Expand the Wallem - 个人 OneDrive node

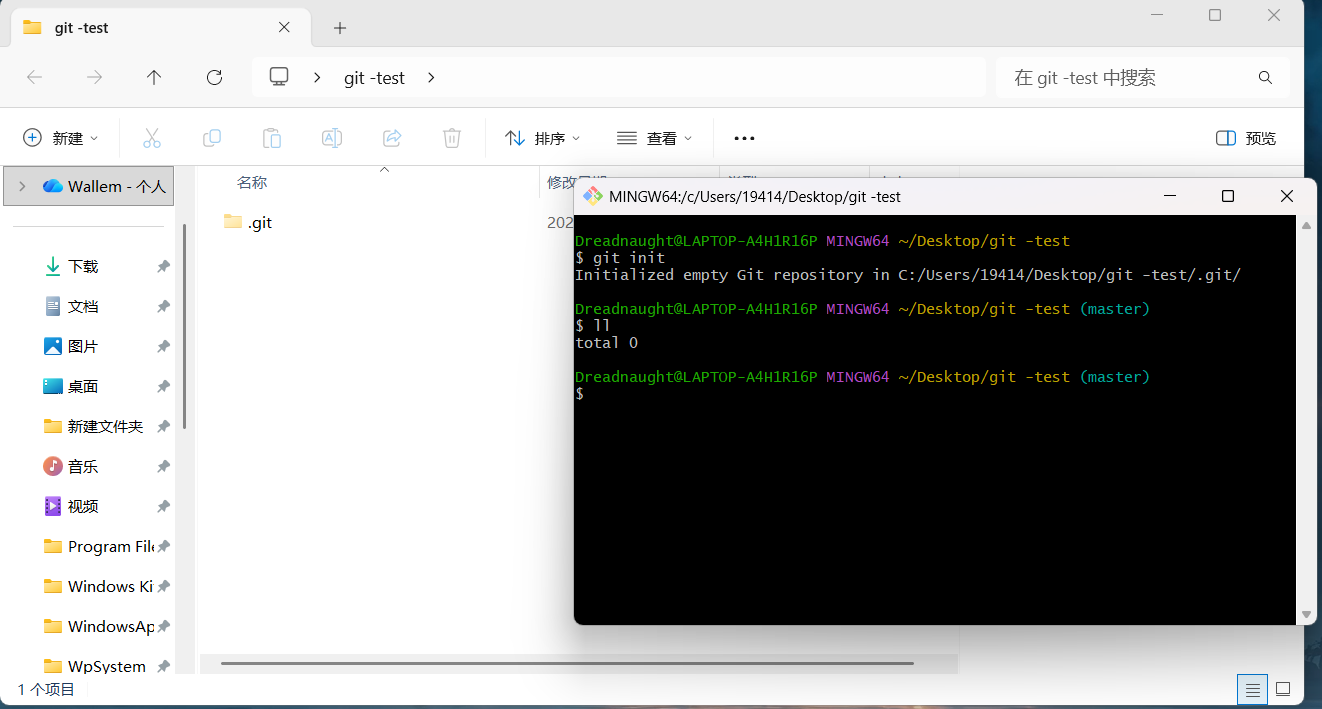tap(21, 186)
